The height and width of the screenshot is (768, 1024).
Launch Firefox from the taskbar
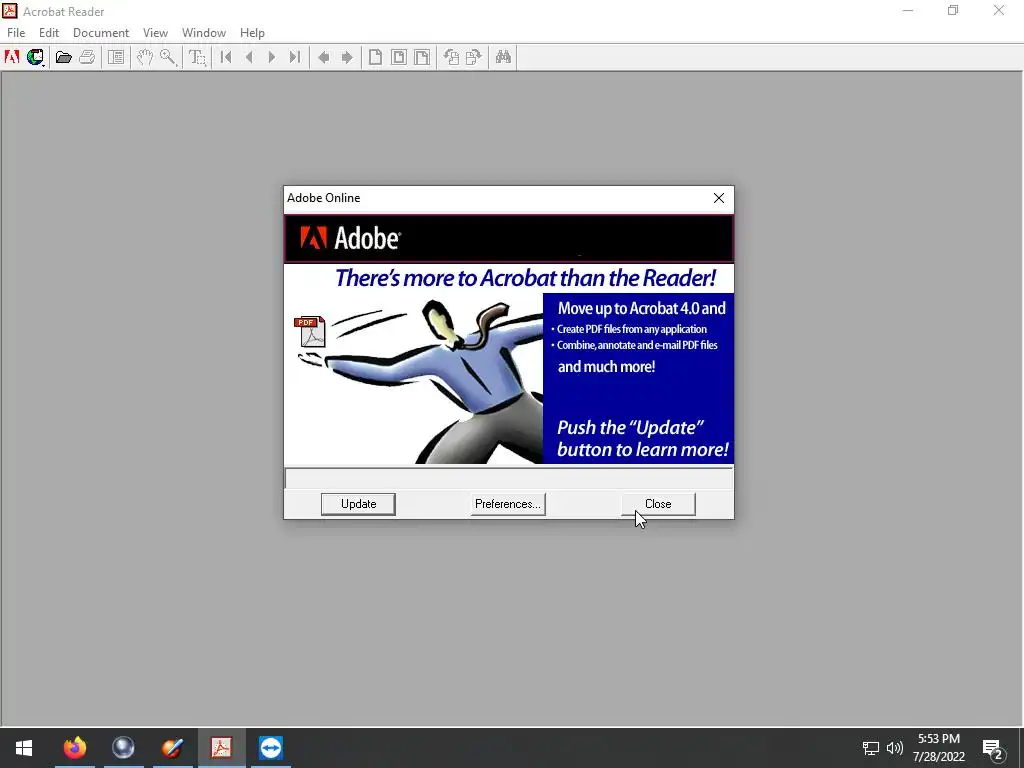(74, 748)
